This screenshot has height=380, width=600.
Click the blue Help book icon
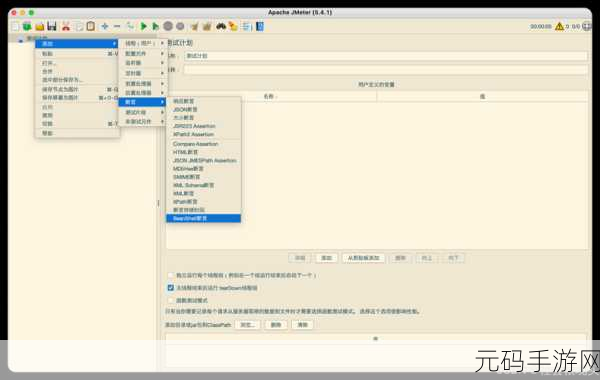coord(260,26)
